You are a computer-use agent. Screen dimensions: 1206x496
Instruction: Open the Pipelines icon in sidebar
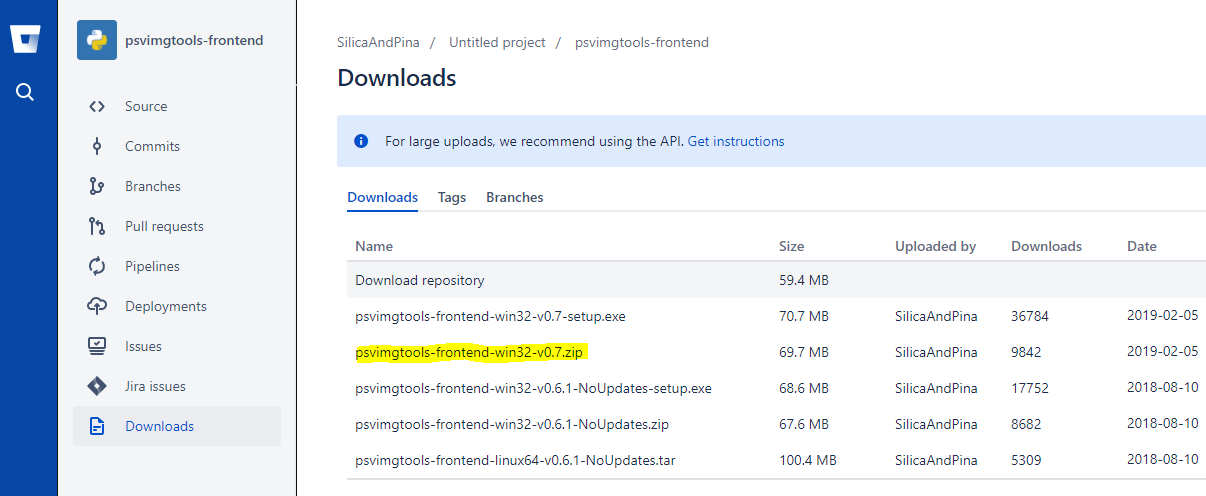tap(97, 266)
